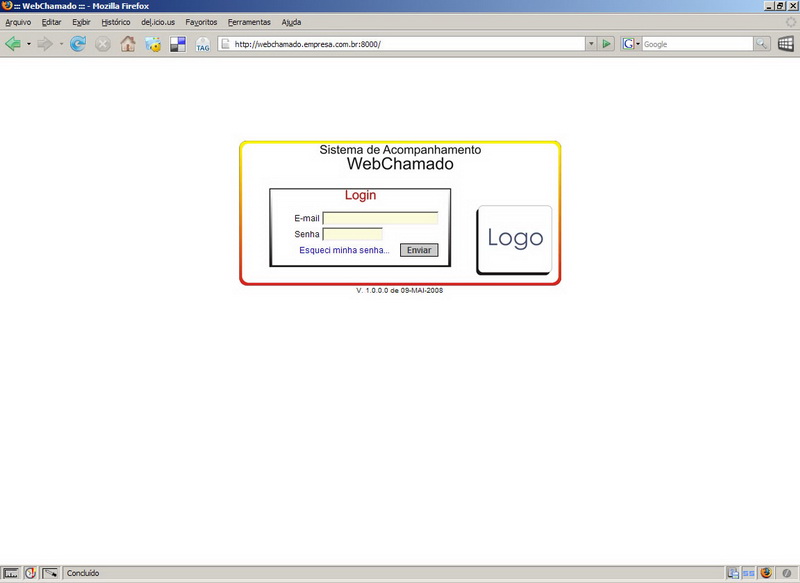Go to the Home page icon
Screen dimensions: 800x583
click(127, 44)
